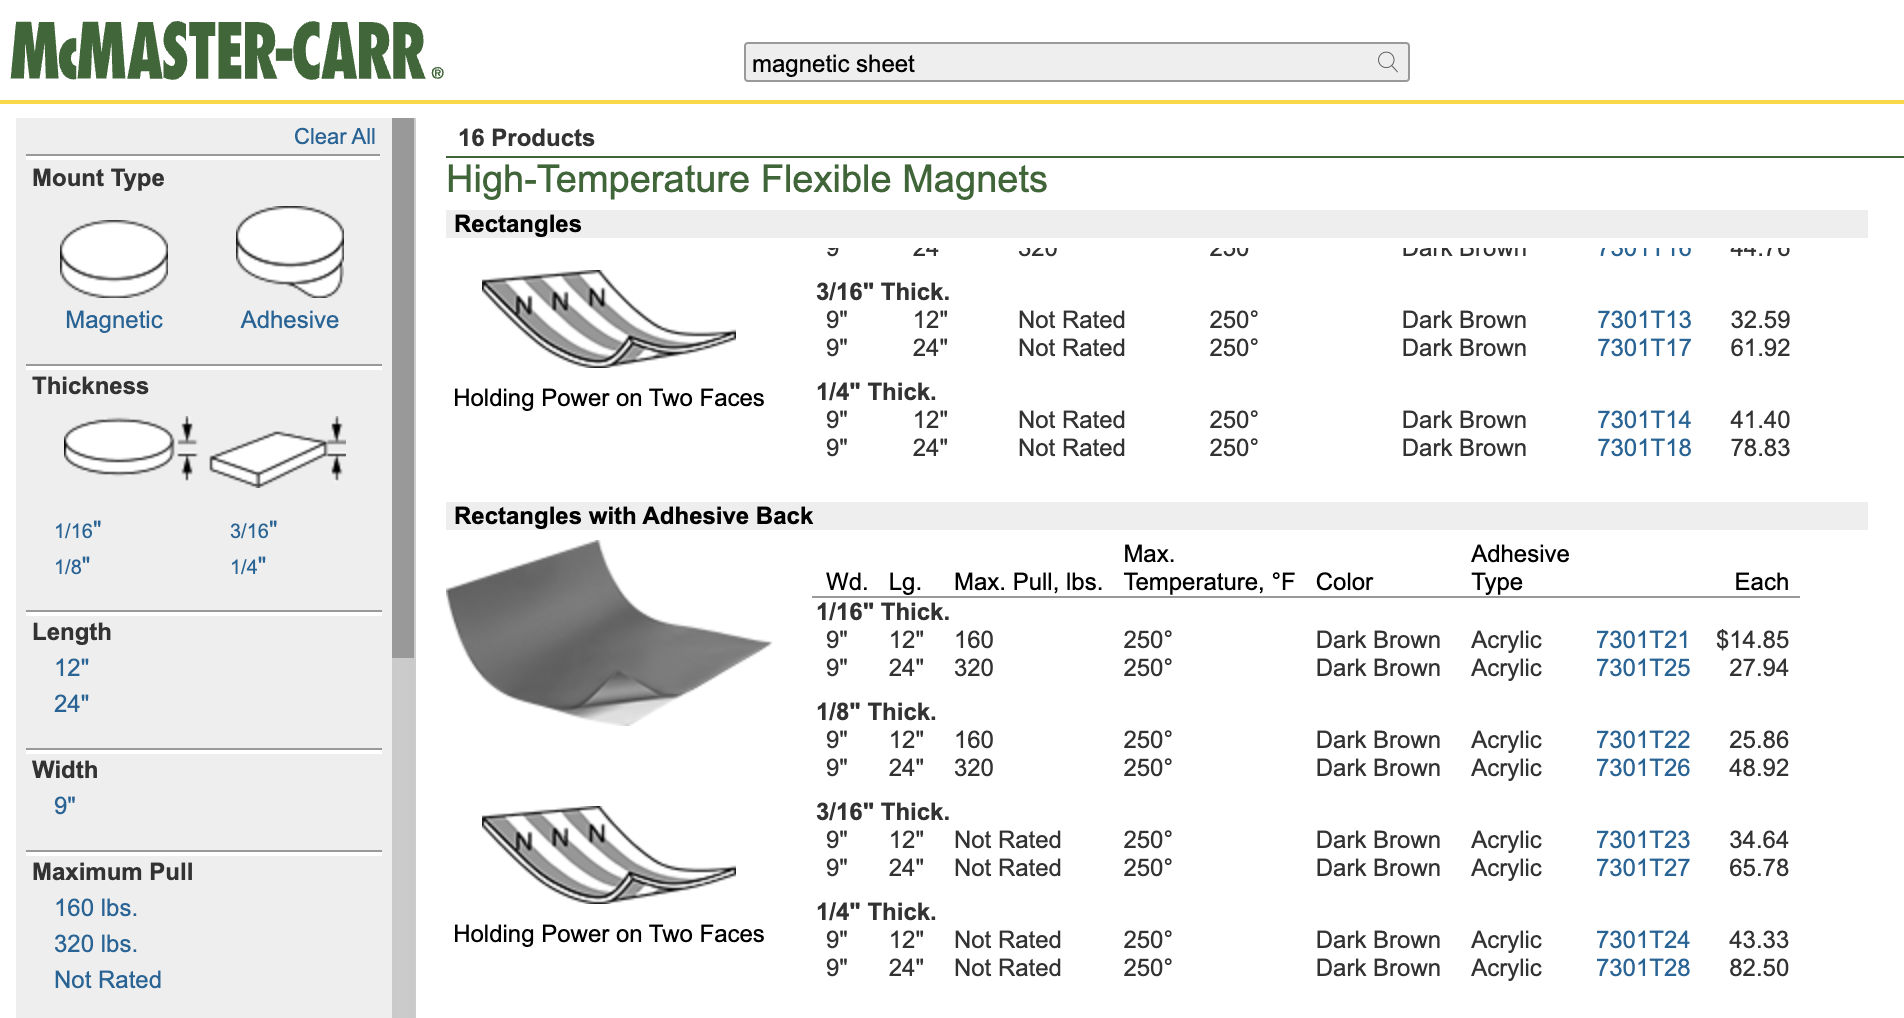Click the Each price column header
Screen dimensions: 1904x1018
(1761, 582)
